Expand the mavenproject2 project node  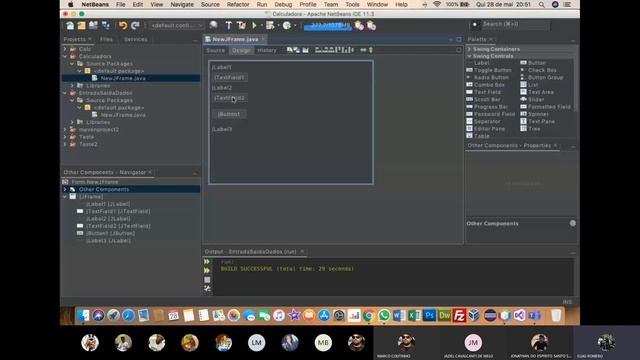coord(65,129)
